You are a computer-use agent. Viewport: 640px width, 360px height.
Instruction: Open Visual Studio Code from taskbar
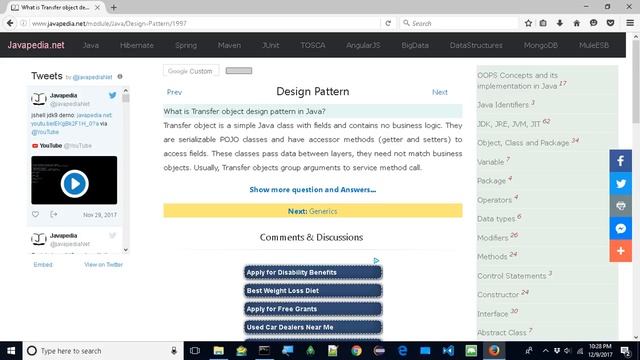coord(448,351)
